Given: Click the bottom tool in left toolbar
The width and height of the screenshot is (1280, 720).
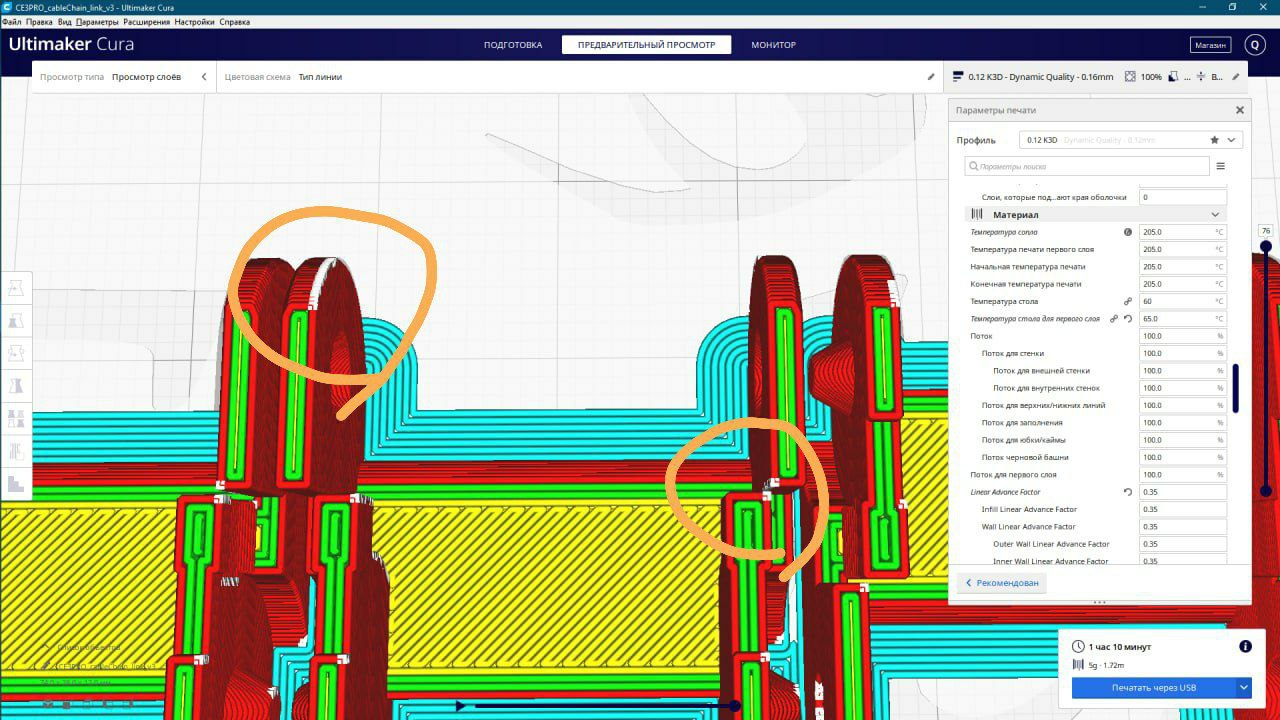Looking at the screenshot, I should click(16, 484).
